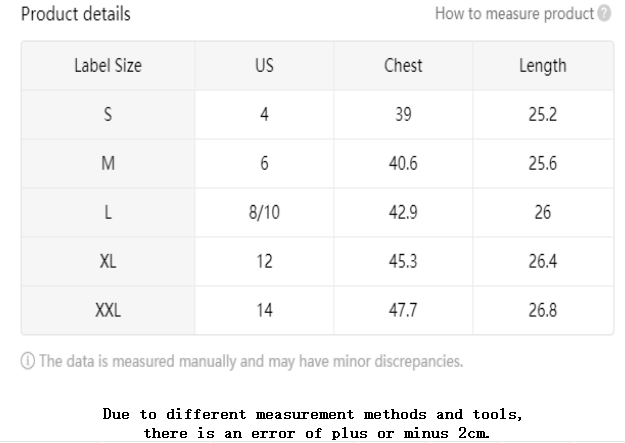Select the XL label size cell
The image size is (625, 443).
pyautogui.click(x=108, y=262)
